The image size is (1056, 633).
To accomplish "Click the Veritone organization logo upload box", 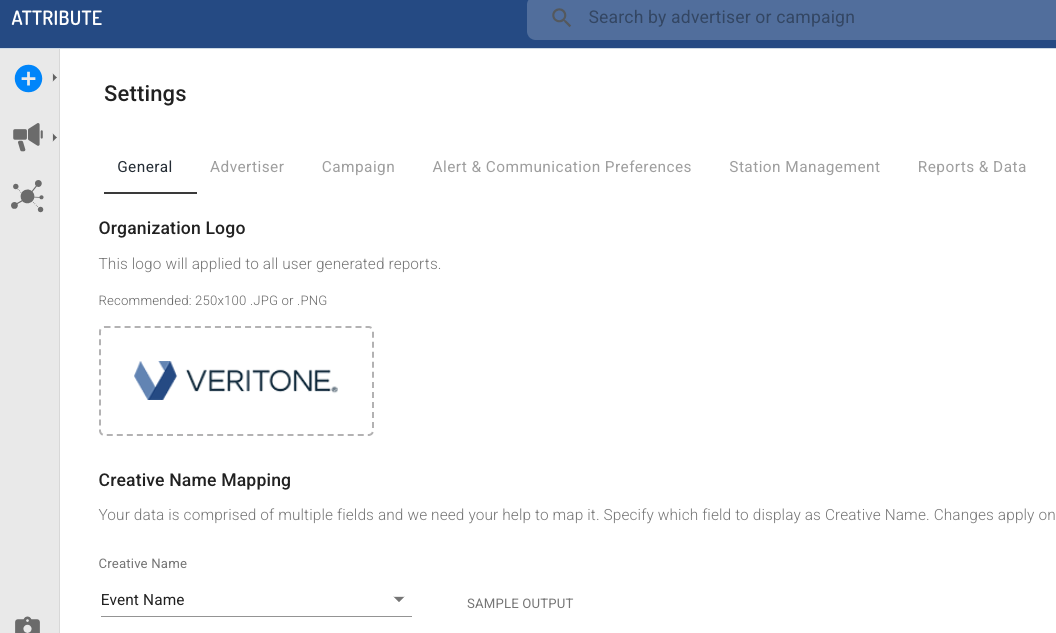I will click(236, 381).
